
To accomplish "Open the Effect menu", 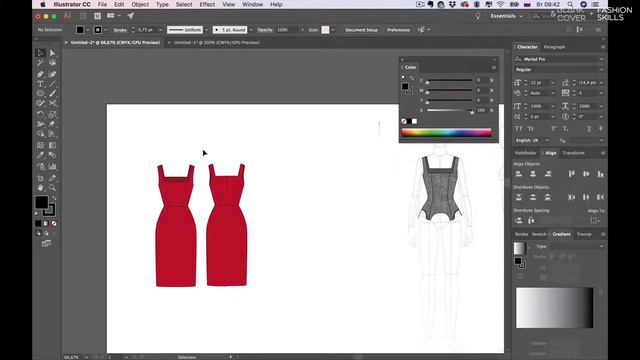I will click(207, 4).
